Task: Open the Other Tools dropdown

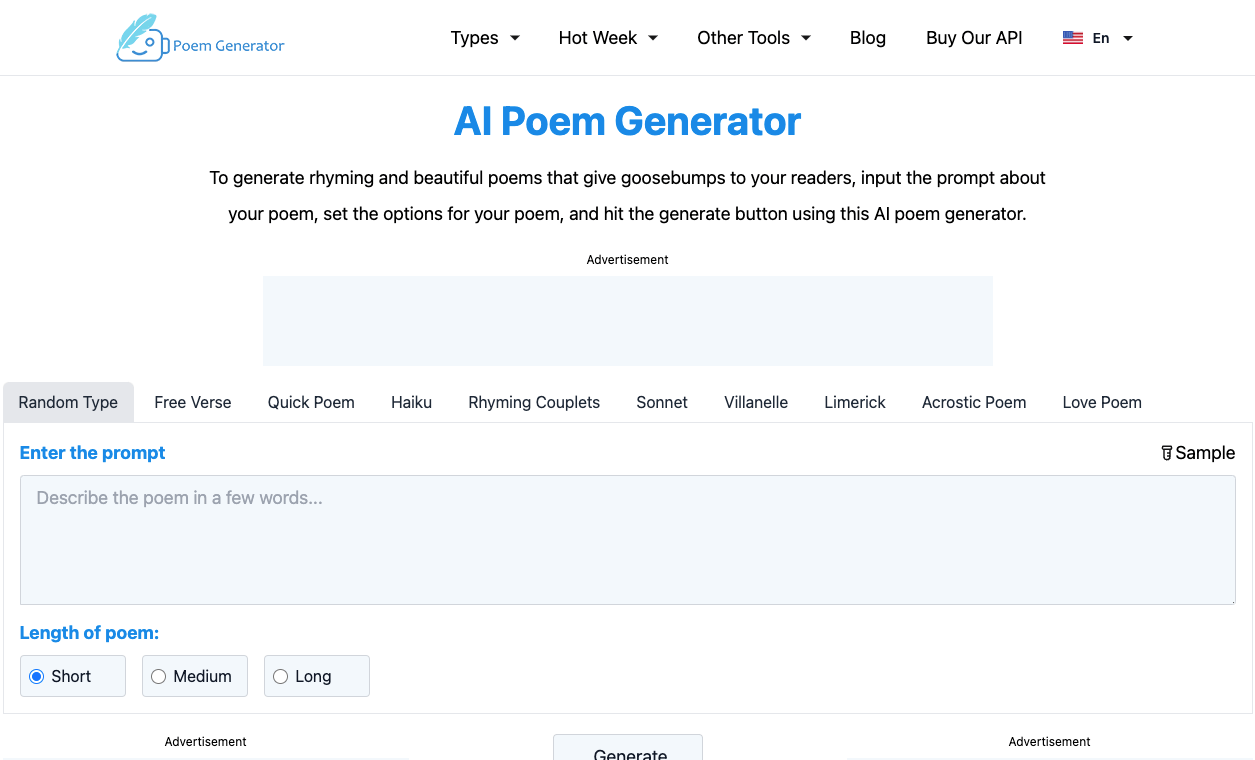Action: coord(754,37)
